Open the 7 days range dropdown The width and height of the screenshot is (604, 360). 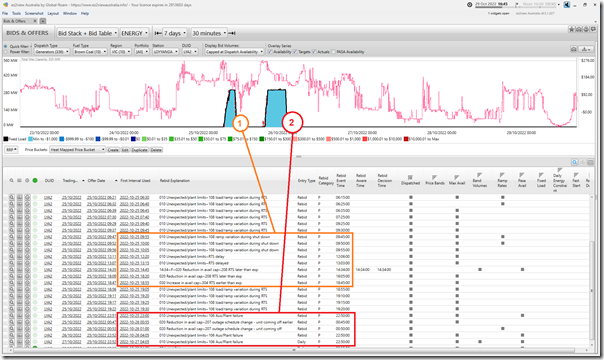tap(174, 33)
